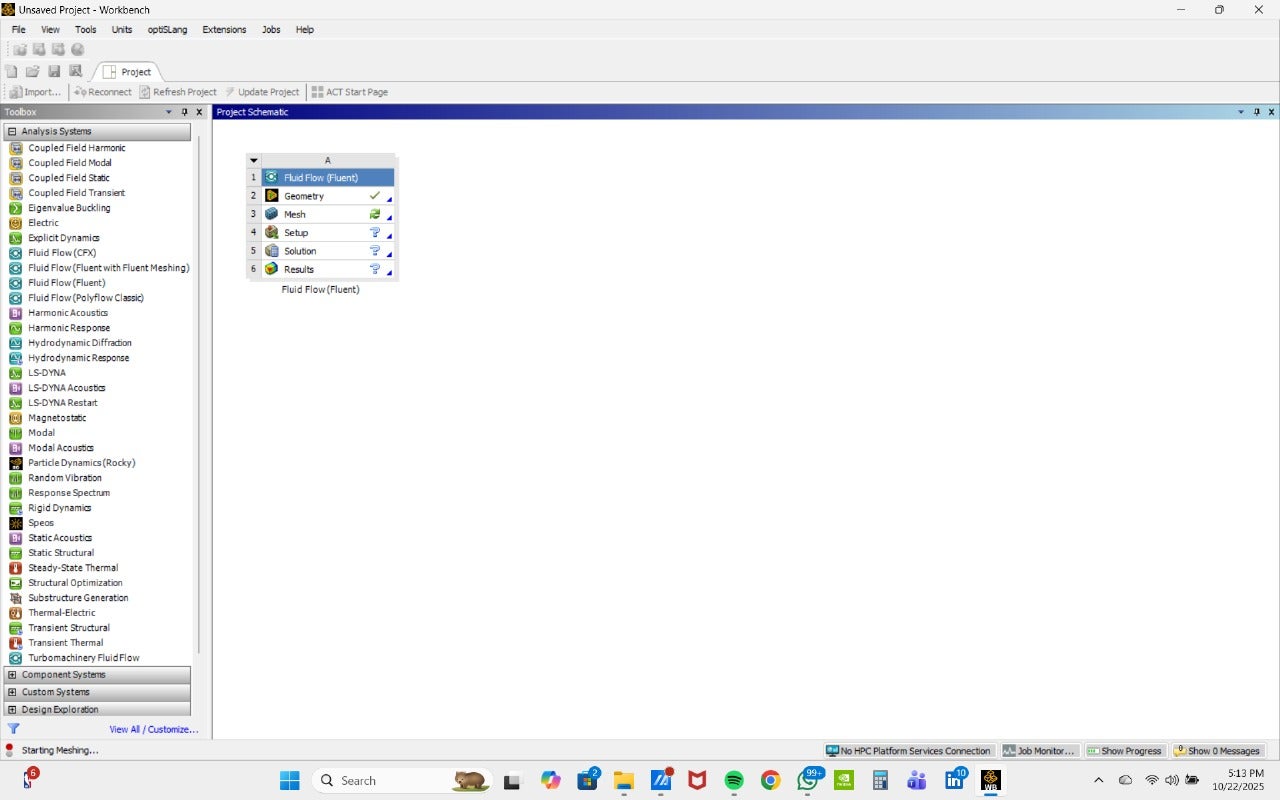Close the Toolbox panel
The width and height of the screenshot is (1280, 800).
(199, 112)
